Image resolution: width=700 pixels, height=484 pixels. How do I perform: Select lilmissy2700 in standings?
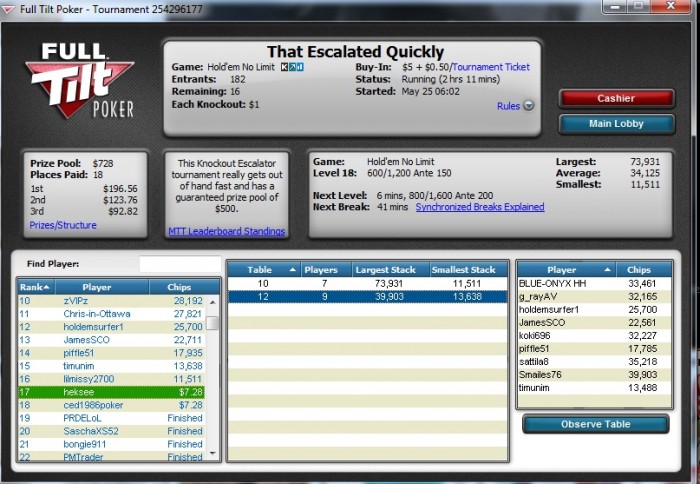[x=112, y=379]
